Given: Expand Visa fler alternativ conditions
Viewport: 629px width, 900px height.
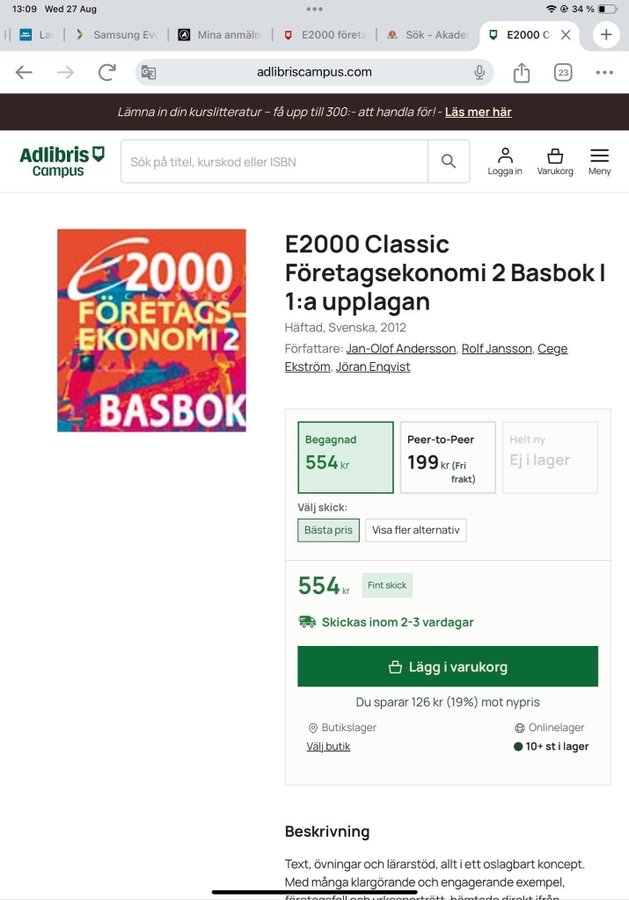Looking at the screenshot, I should point(416,530).
